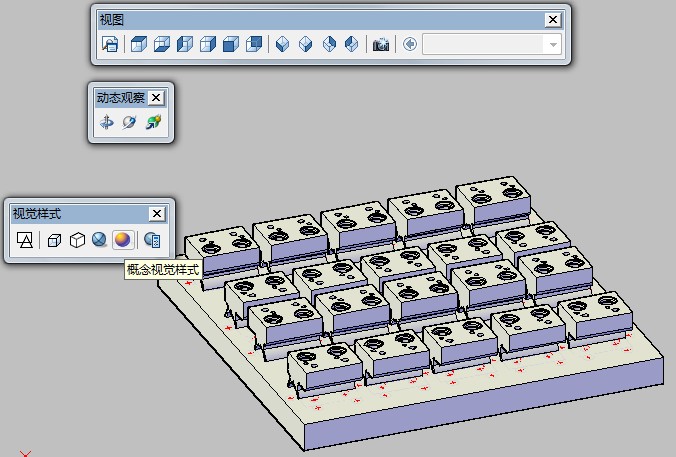Image resolution: width=676 pixels, height=457 pixels.
Task: Switch to Bottom view
Action: (x=162, y=44)
